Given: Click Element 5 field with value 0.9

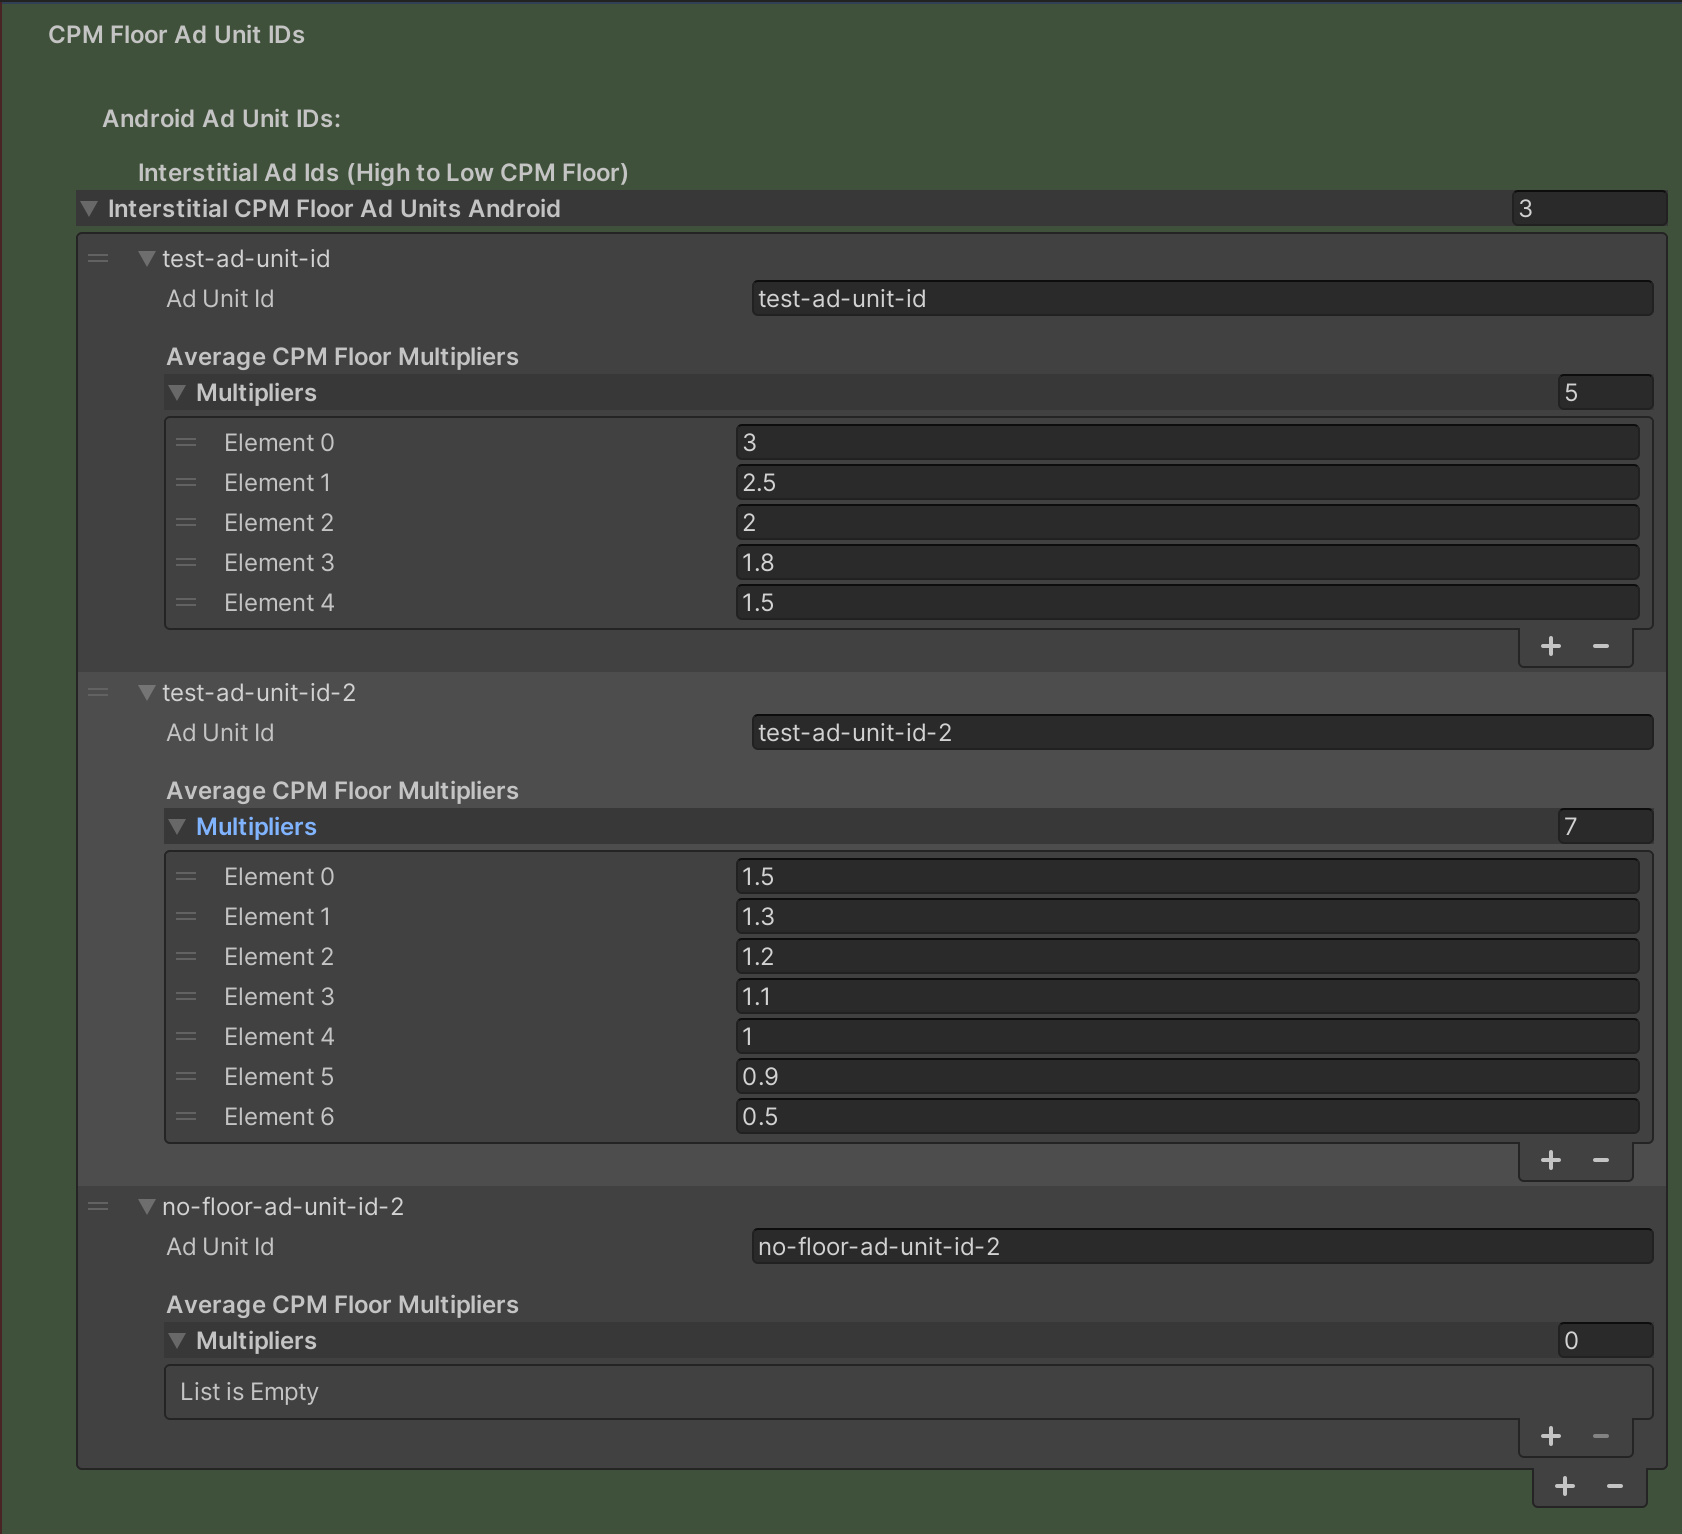Looking at the screenshot, I should tap(1186, 1077).
